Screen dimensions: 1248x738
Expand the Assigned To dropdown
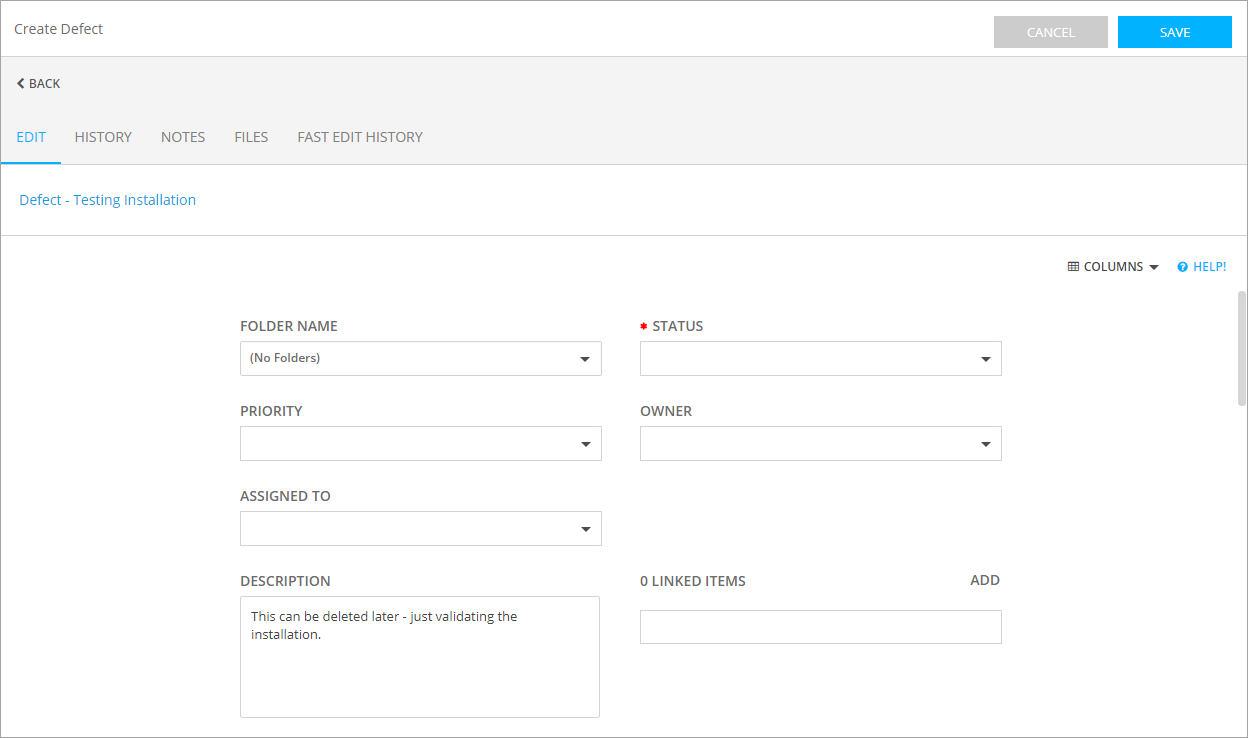click(420, 529)
